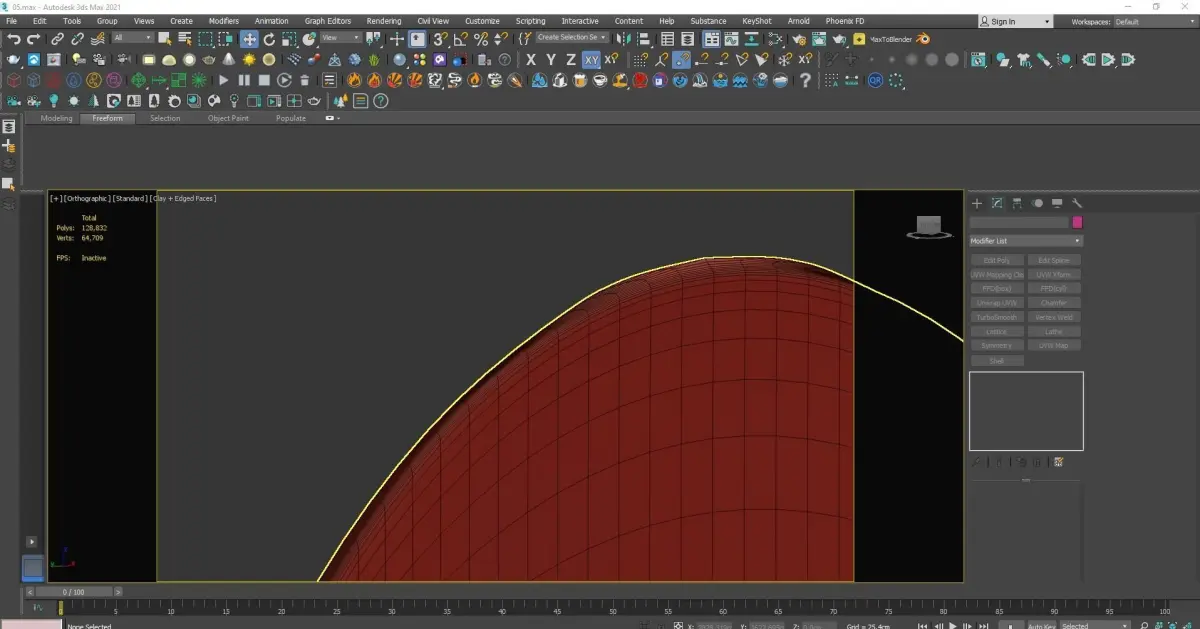Enable the XY axis constraint
This screenshot has width=1200, height=629.
point(591,60)
